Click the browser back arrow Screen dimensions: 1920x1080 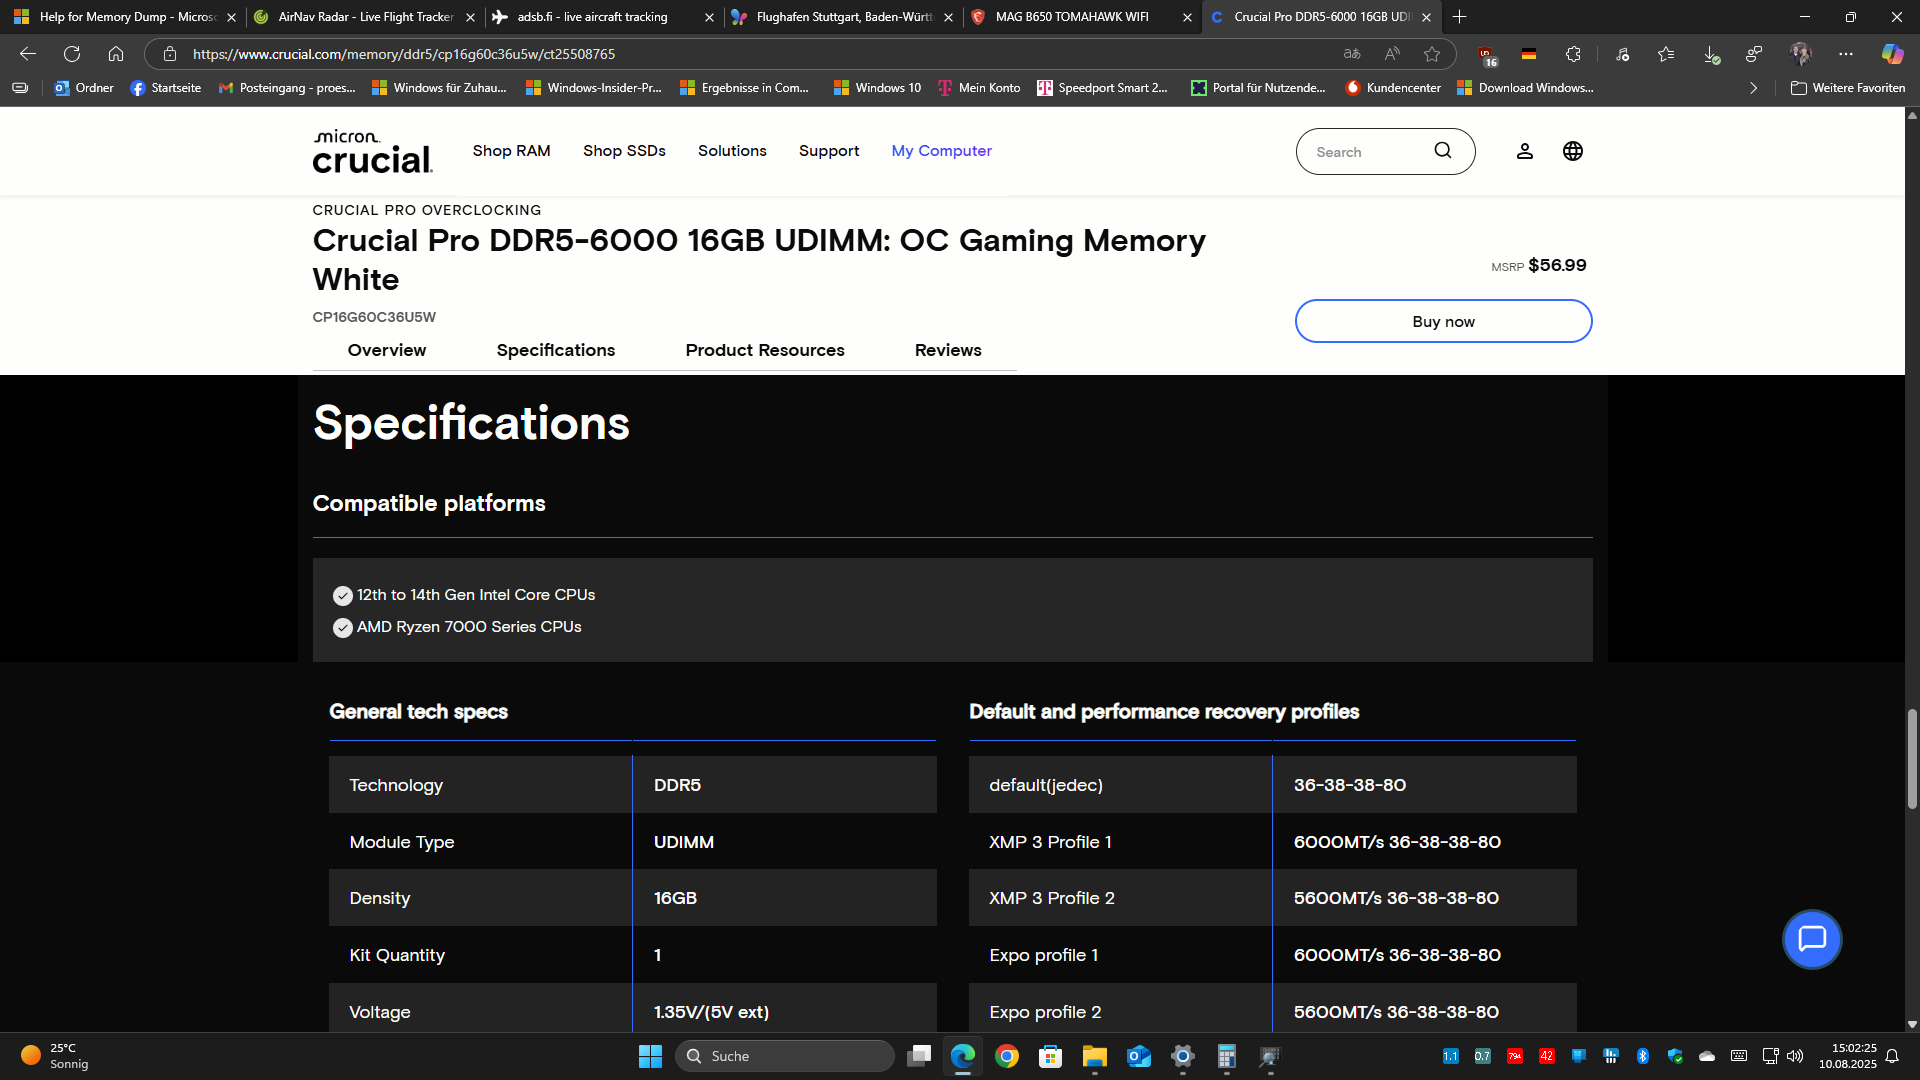coord(28,54)
